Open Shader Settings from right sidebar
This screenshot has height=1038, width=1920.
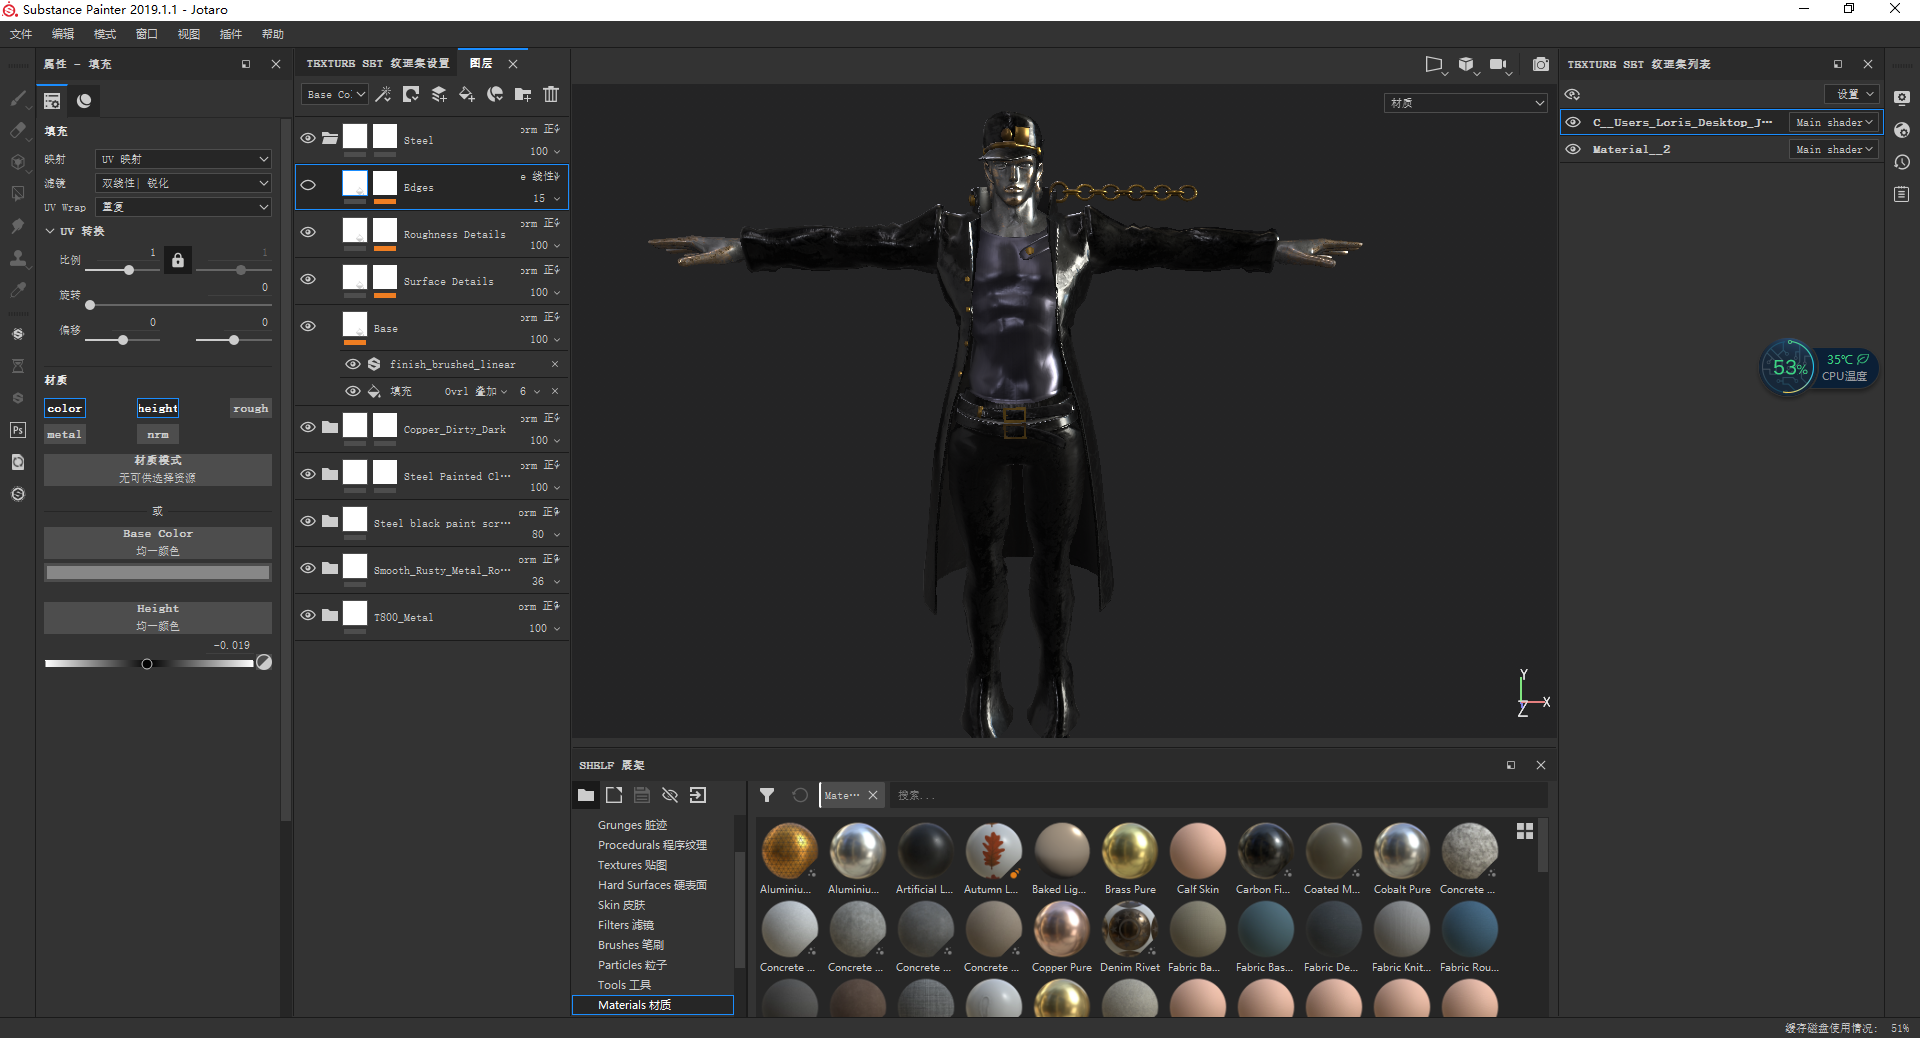[x=1902, y=130]
